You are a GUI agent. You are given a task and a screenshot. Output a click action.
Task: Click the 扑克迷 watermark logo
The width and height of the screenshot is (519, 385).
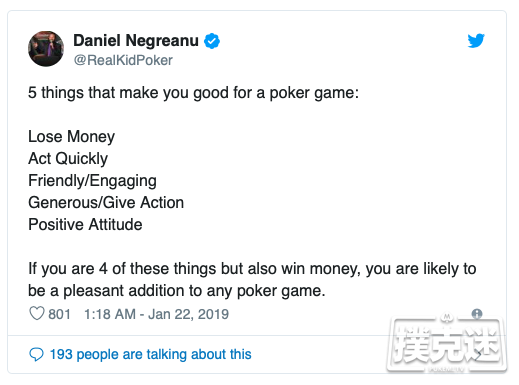point(447,344)
